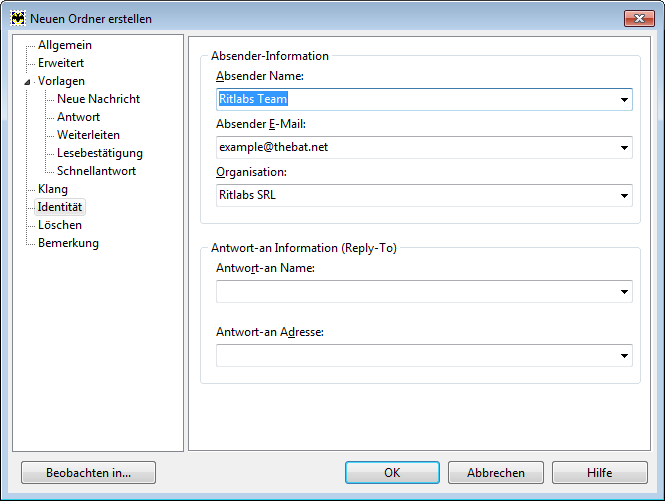Select Schnellantwort in the tree
Screen dimensions: 665x501
(x=96, y=171)
